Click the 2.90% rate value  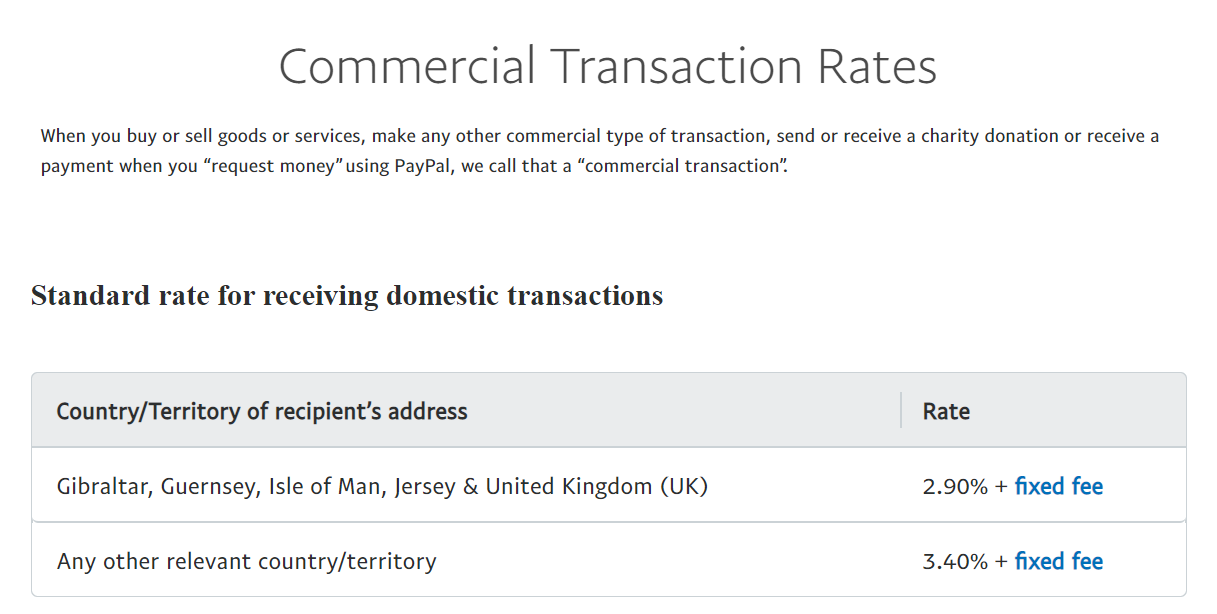point(955,487)
